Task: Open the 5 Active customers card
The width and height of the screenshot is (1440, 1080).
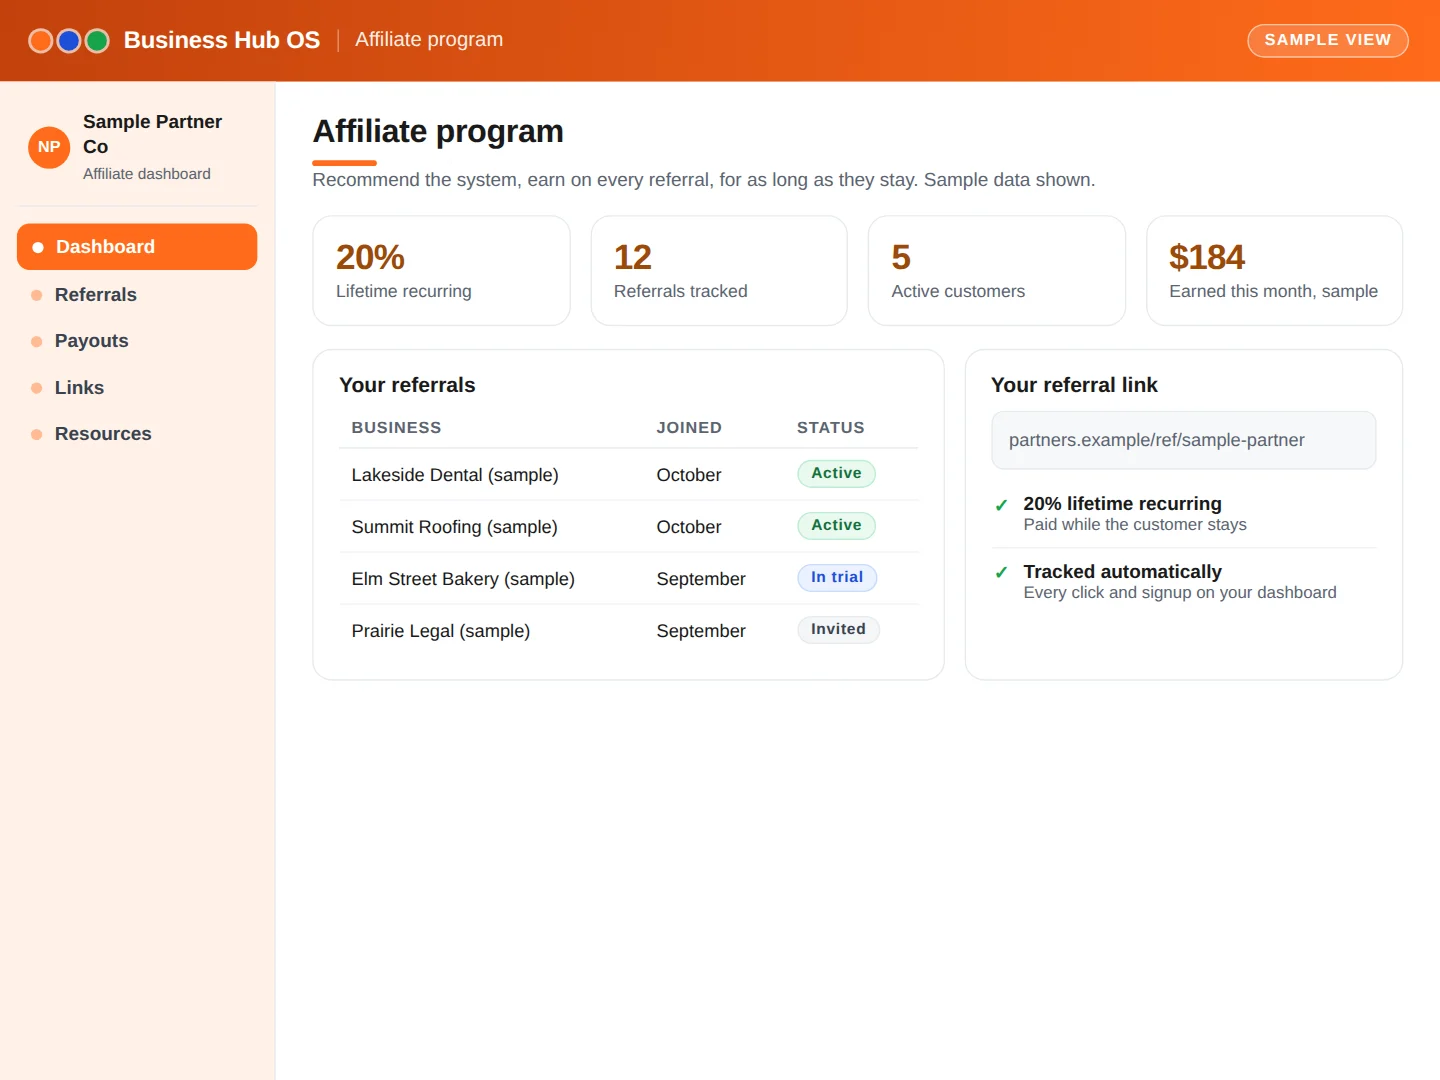Action: 997,271
